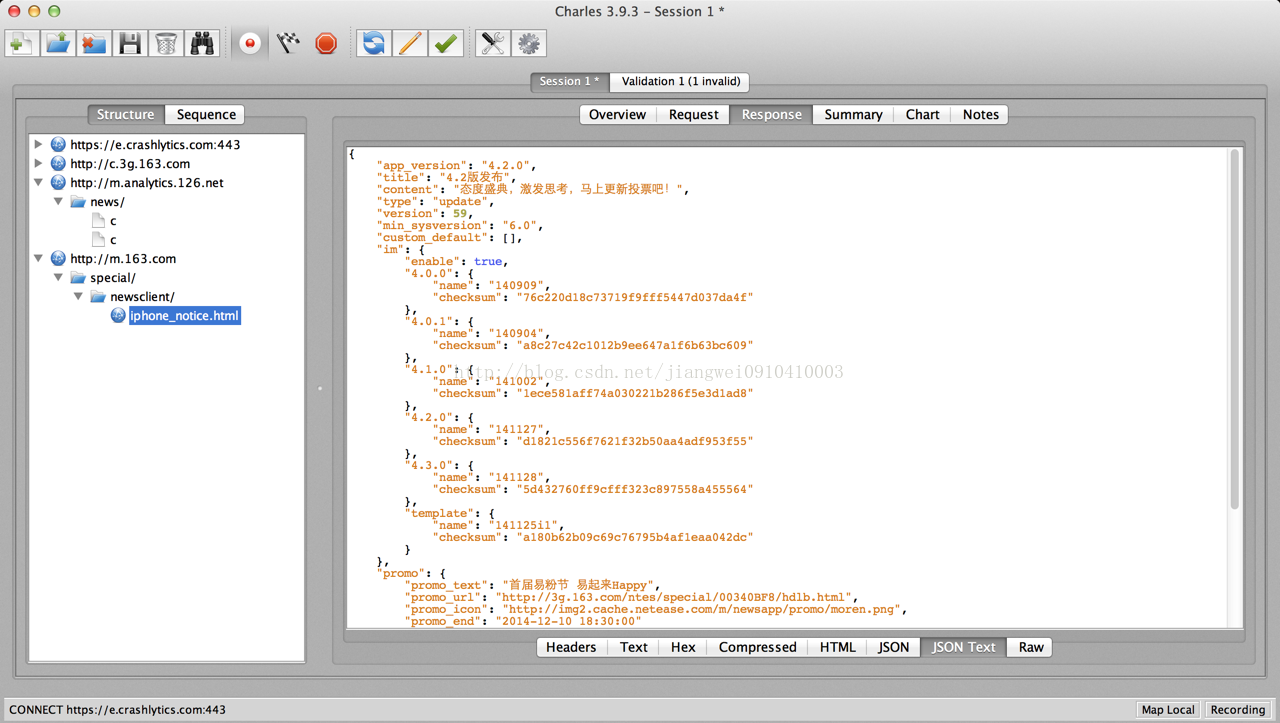The image size is (1280, 723).
Task: Click the Repeat request icon
Action: click(373, 43)
